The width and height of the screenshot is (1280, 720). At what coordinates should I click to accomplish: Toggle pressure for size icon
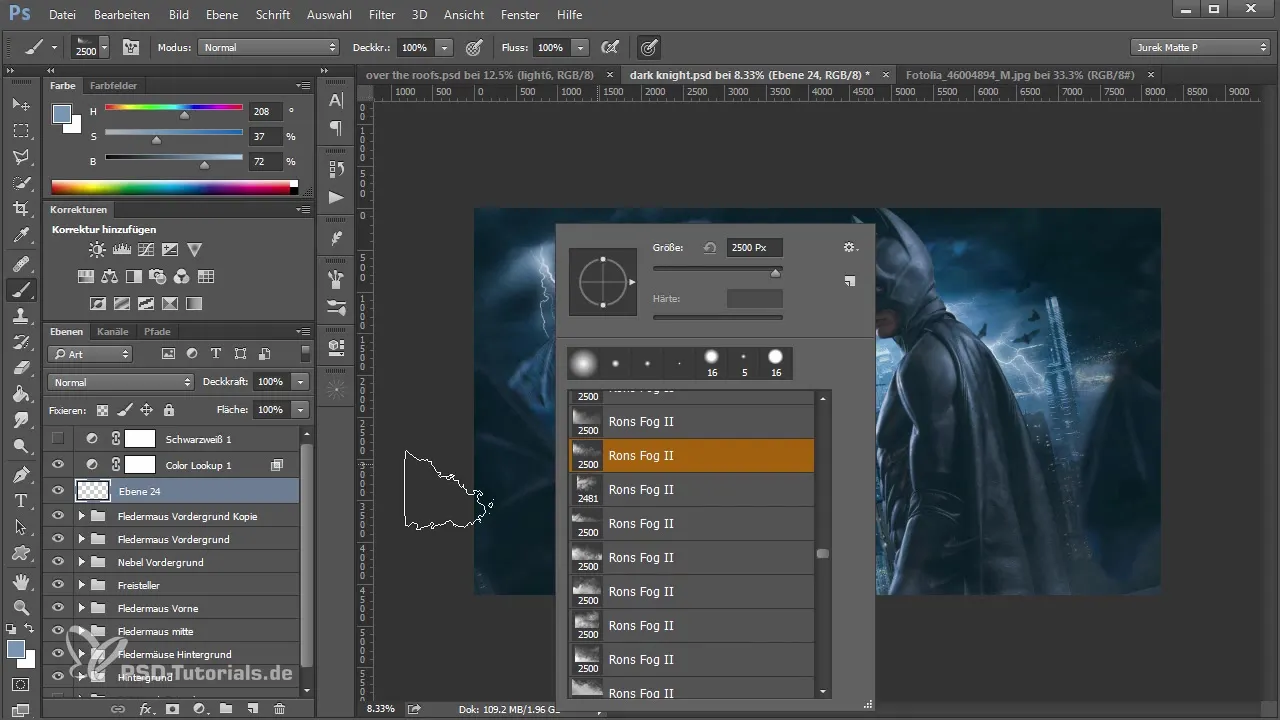pos(649,47)
